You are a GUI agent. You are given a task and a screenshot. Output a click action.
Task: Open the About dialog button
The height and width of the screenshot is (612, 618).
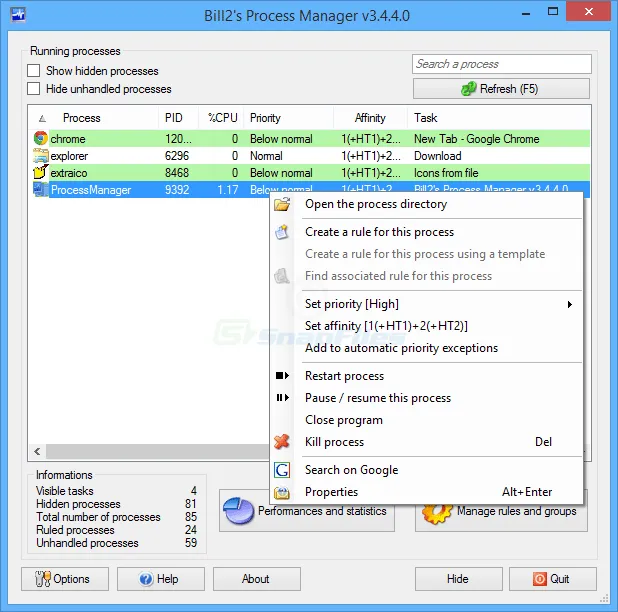click(x=257, y=579)
